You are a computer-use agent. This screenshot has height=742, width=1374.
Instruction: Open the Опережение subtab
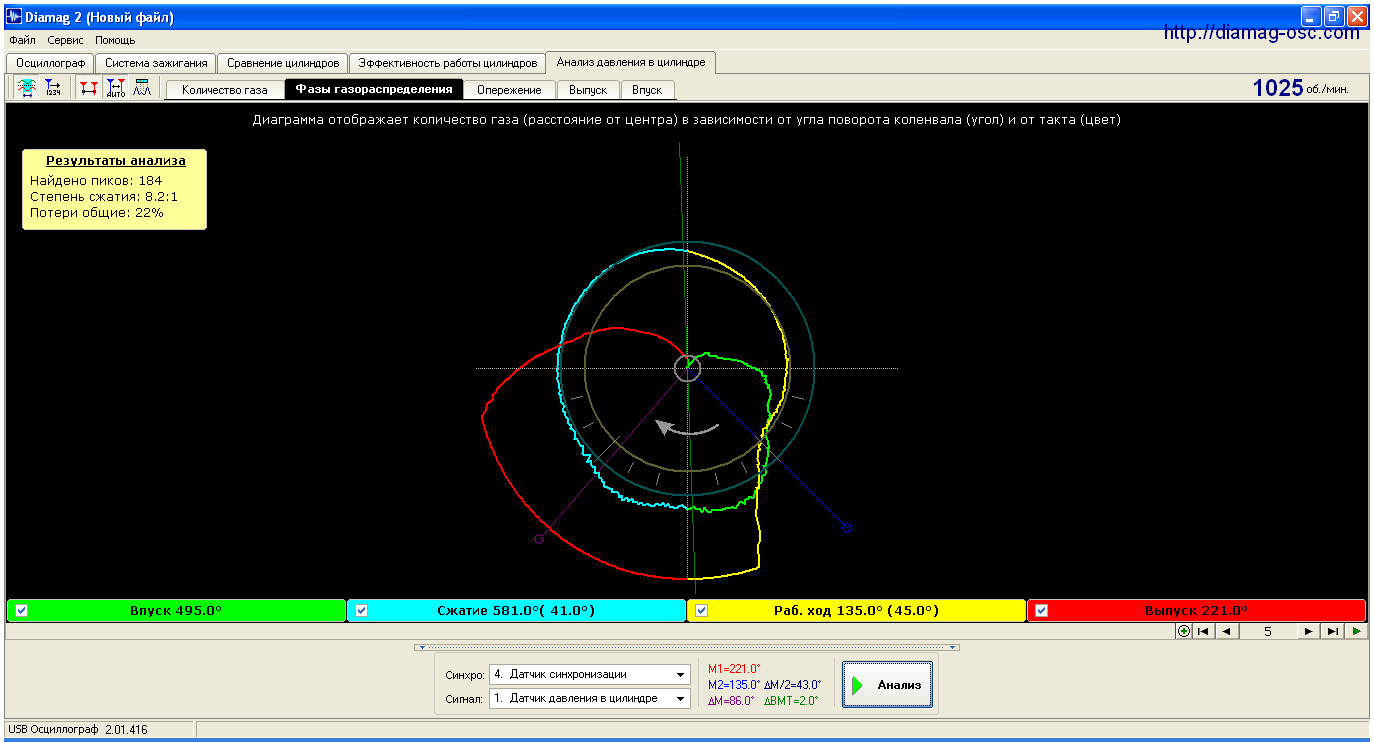click(x=509, y=90)
